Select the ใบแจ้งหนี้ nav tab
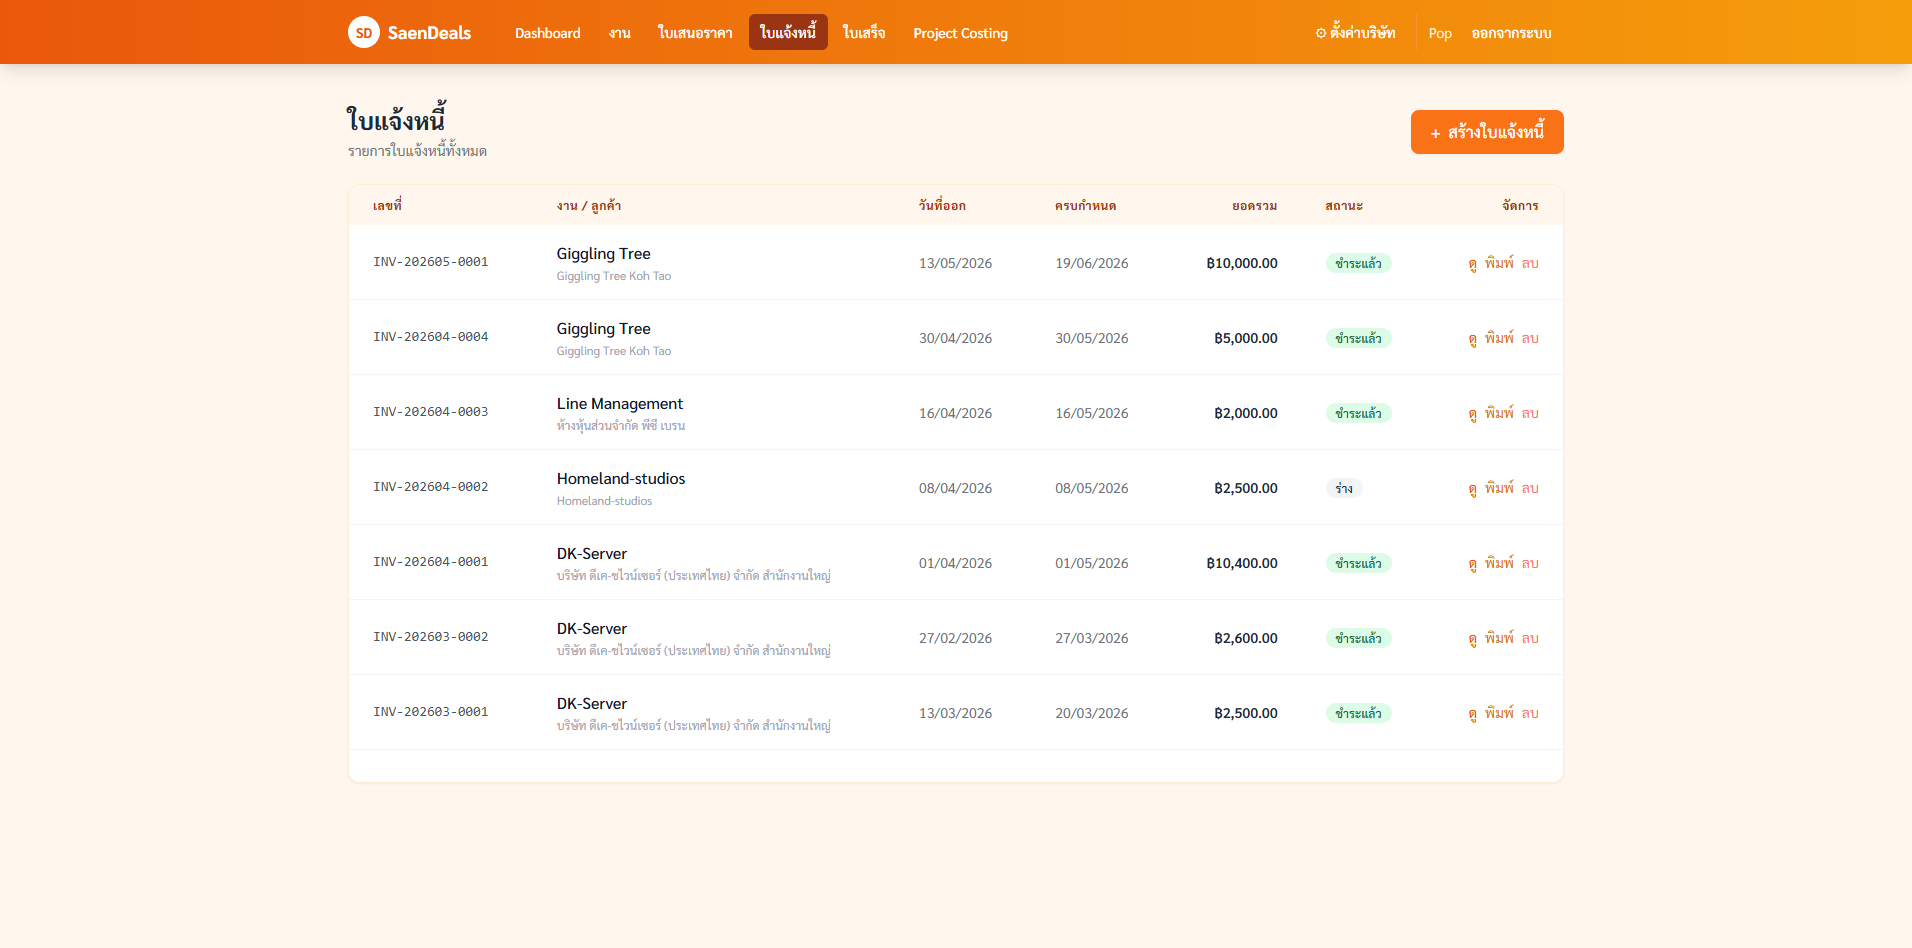 click(788, 32)
